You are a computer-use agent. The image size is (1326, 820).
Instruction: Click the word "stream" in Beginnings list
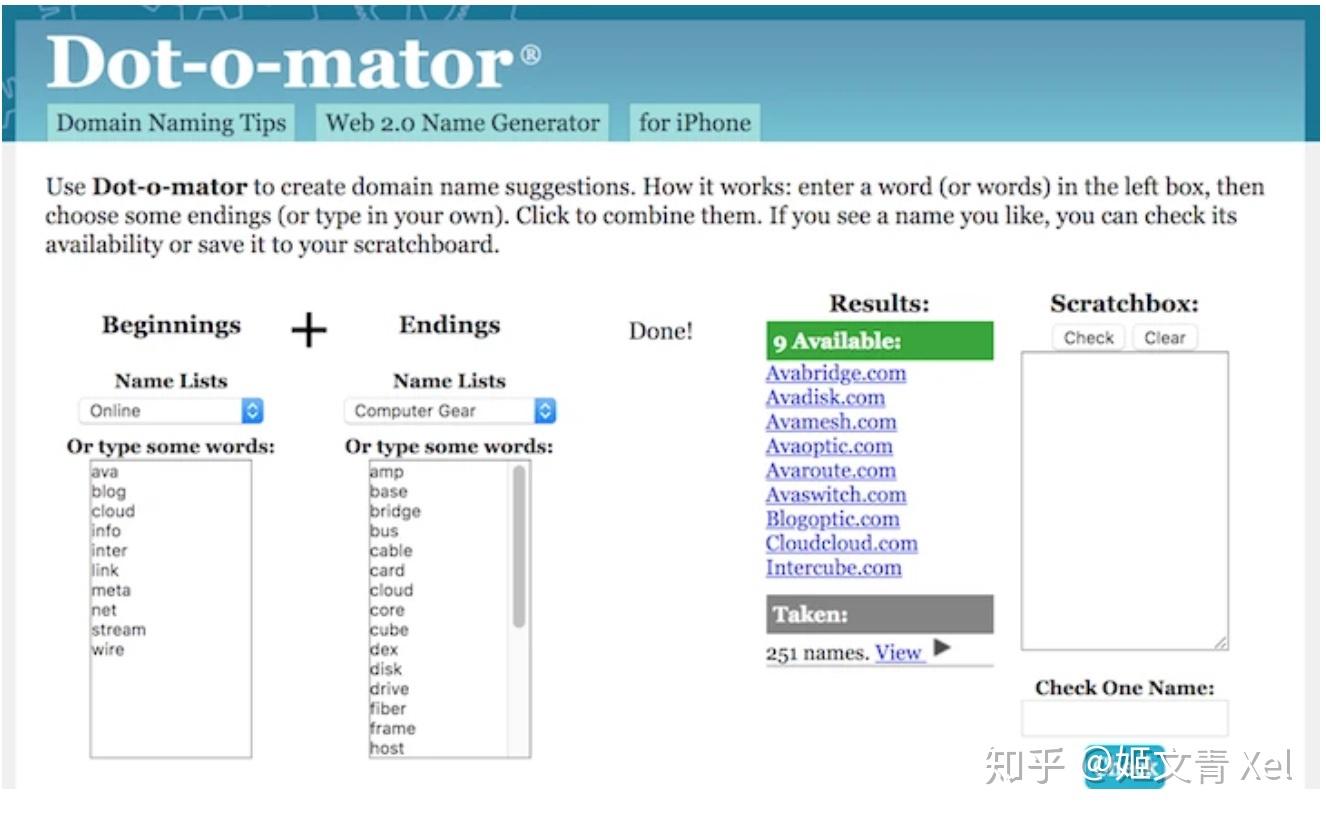pos(118,630)
